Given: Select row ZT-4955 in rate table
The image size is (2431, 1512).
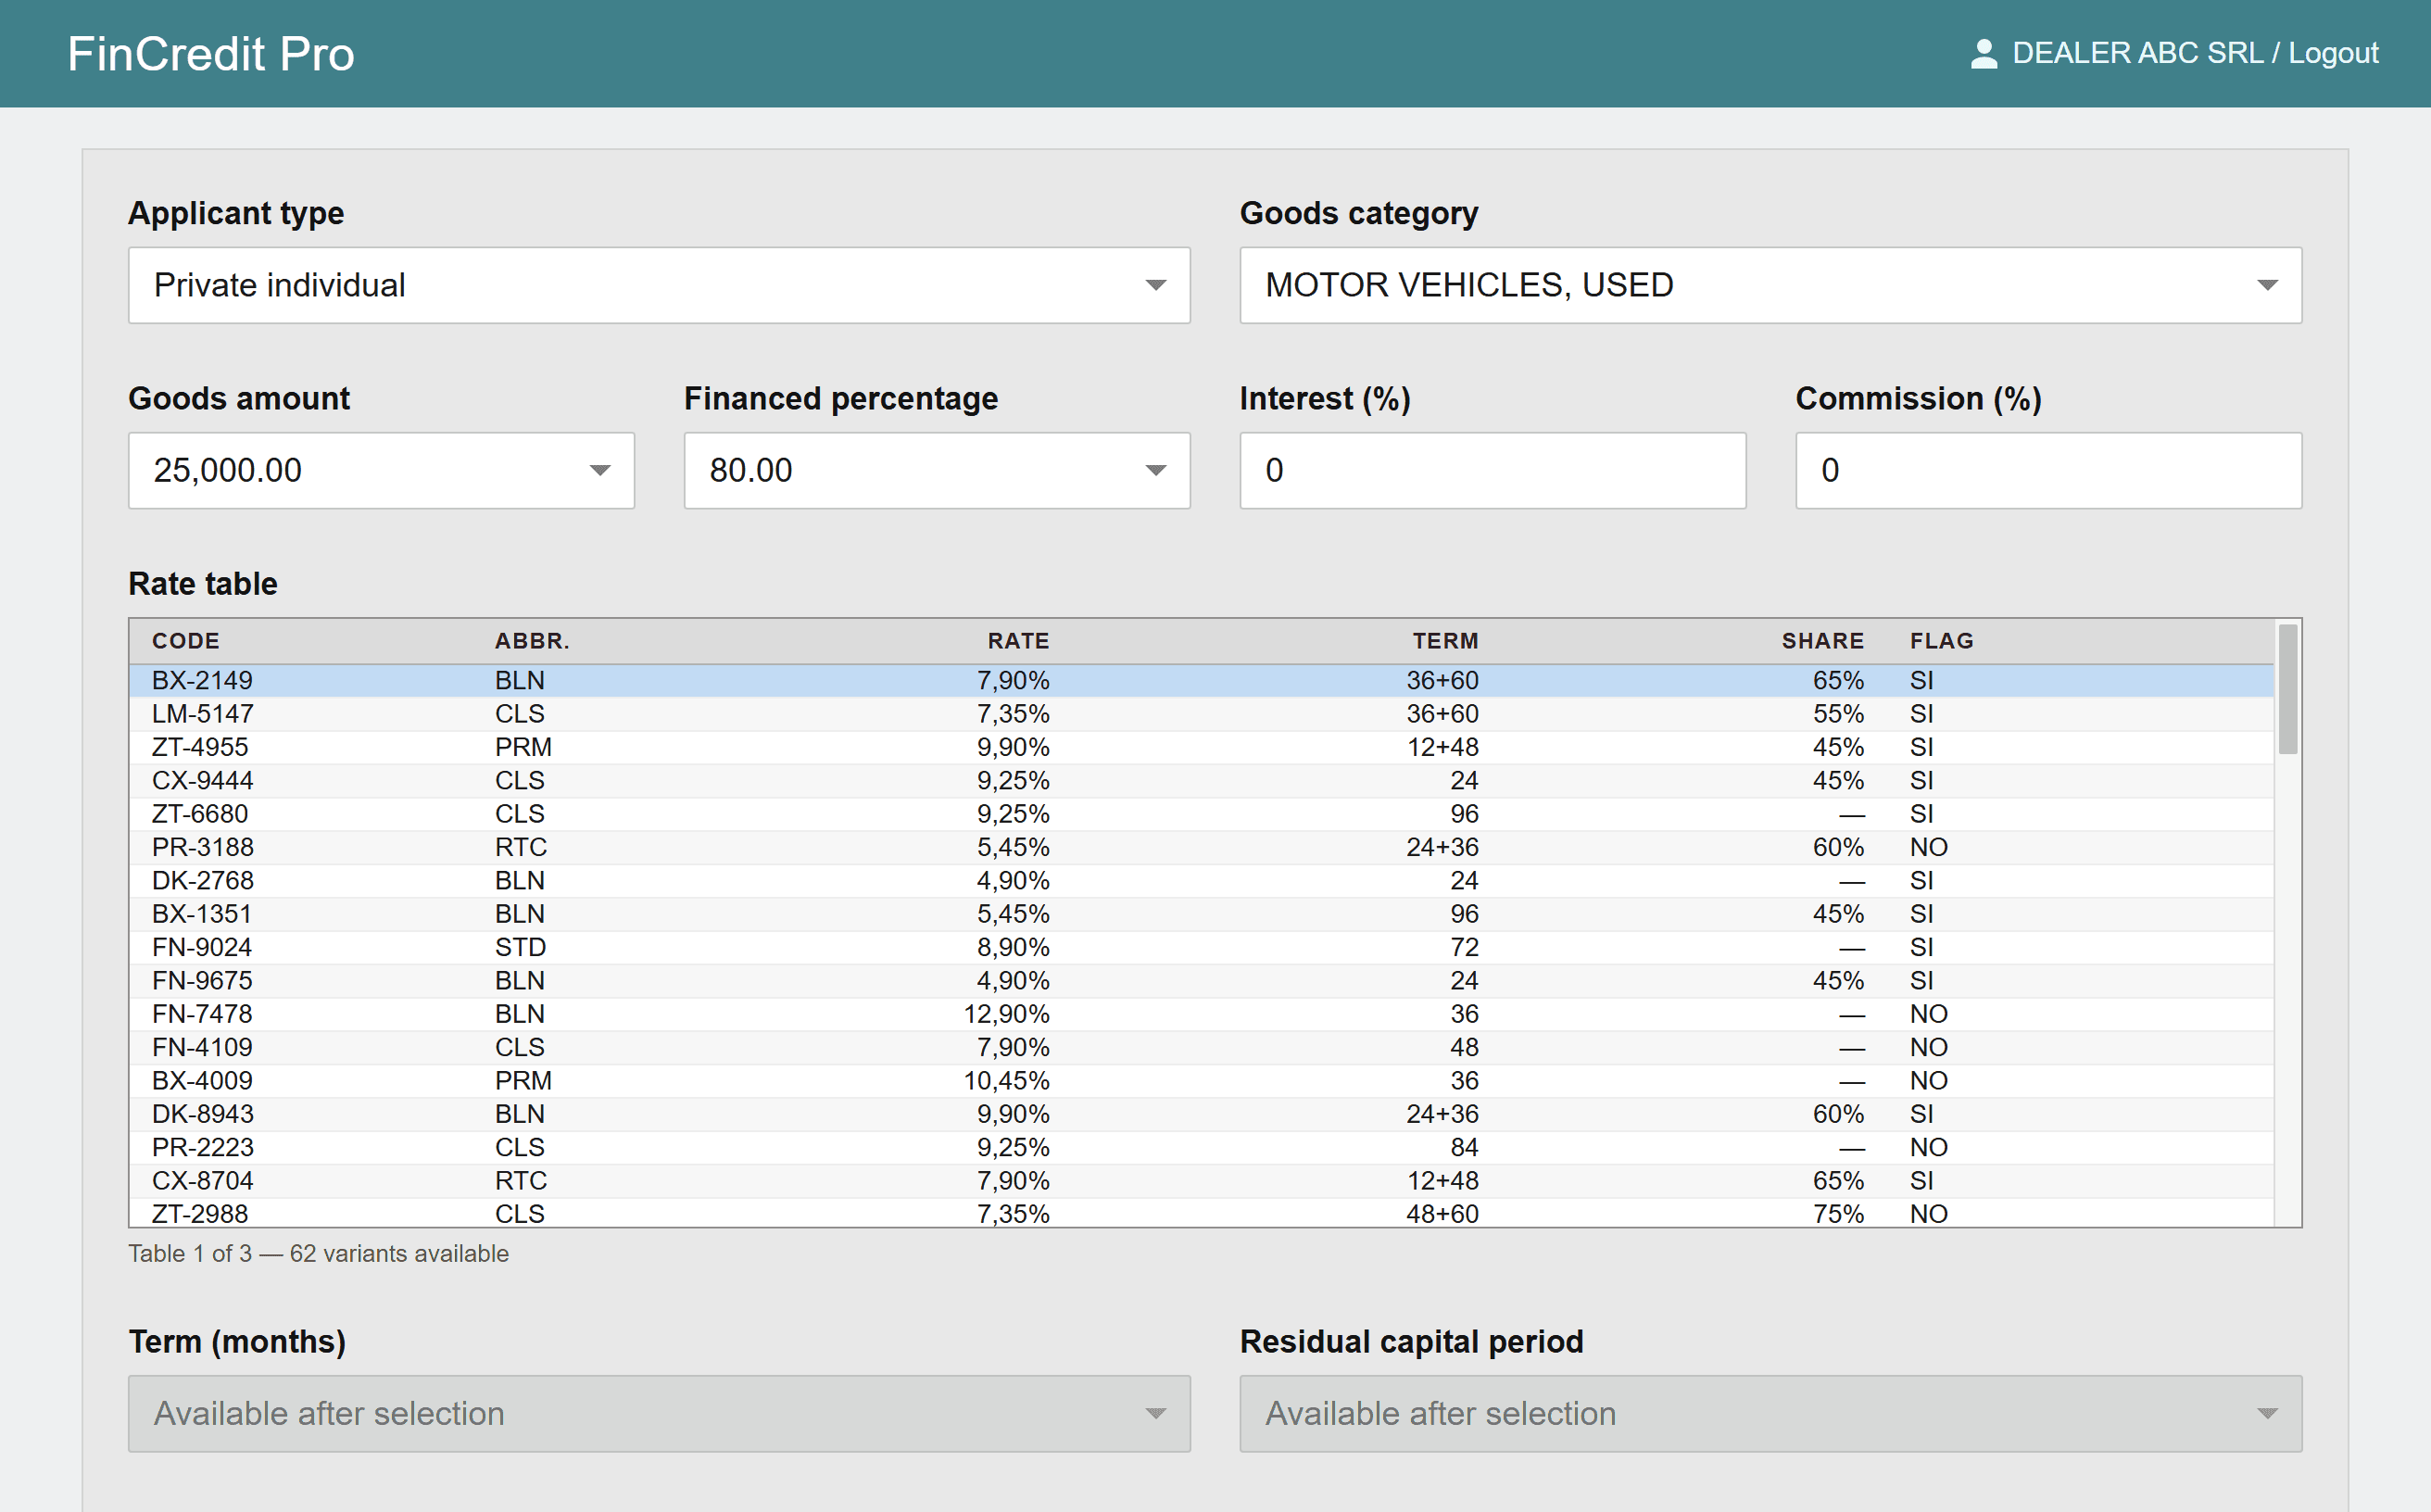Looking at the screenshot, I should point(1201,747).
